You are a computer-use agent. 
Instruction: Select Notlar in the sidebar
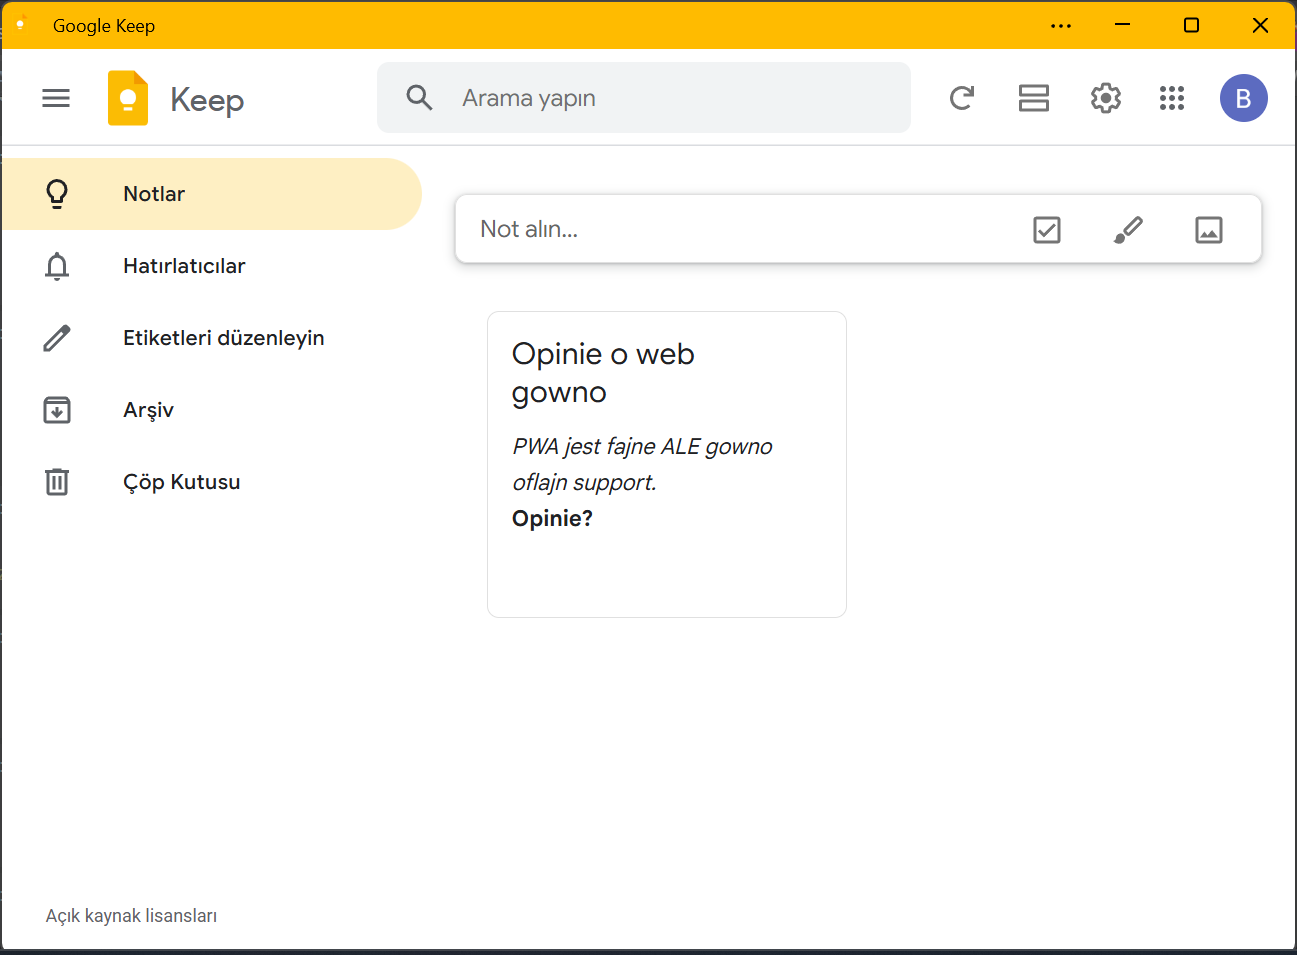(211, 194)
